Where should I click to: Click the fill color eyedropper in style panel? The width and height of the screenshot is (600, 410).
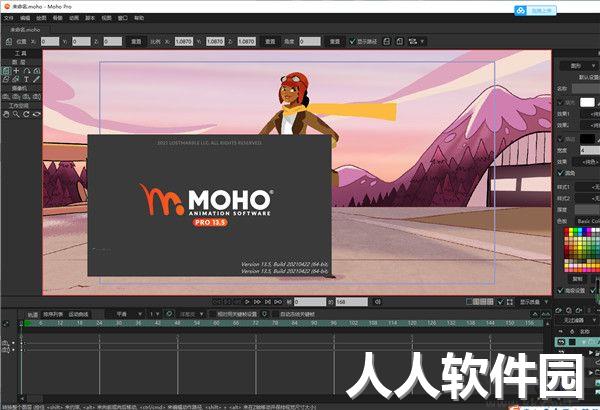[598, 103]
